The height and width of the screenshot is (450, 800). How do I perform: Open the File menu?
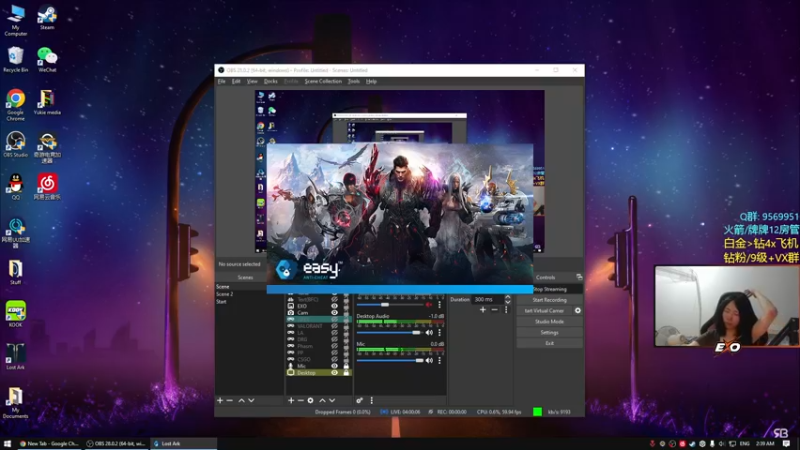(x=221, y=81)
